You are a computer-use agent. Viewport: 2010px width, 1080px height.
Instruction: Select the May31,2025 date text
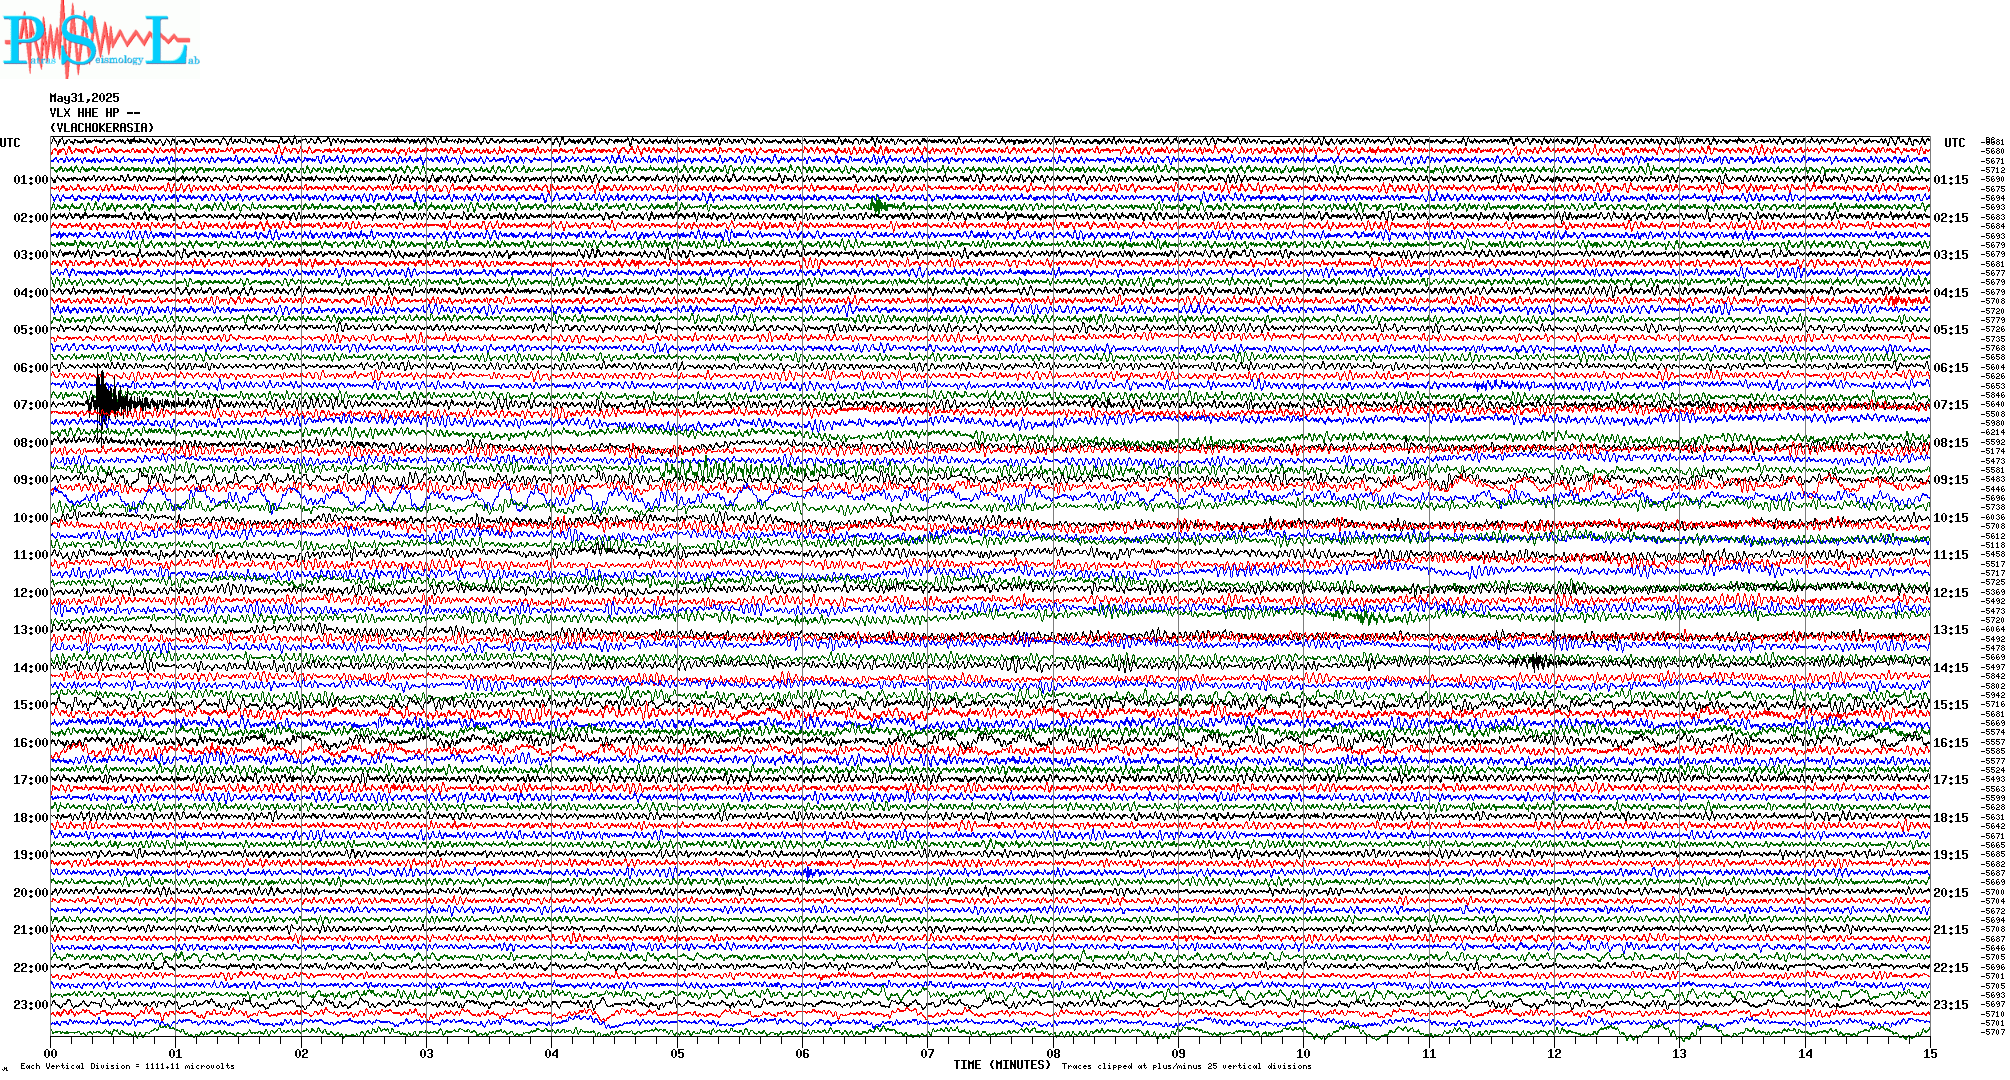85,98
